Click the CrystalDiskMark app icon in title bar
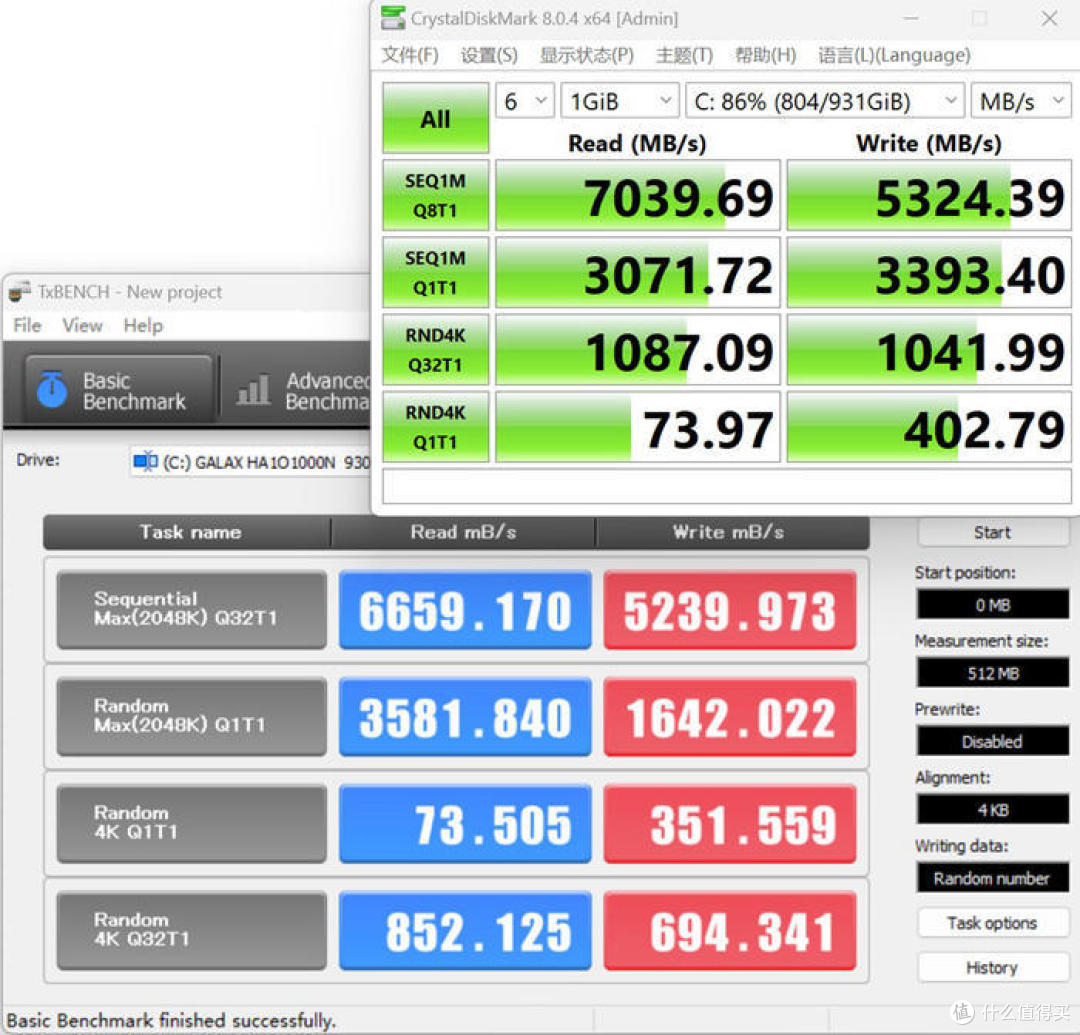 (x=393, y=17)
